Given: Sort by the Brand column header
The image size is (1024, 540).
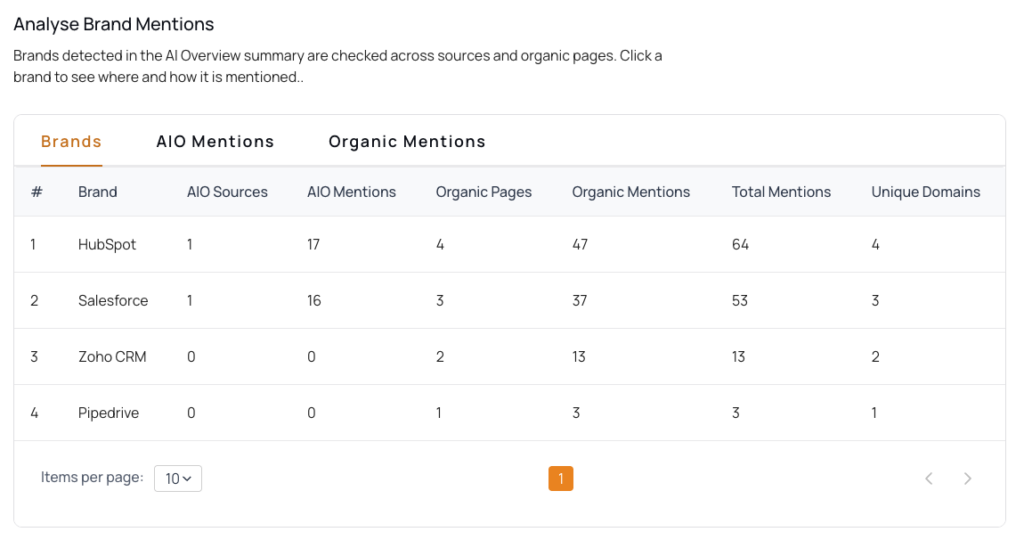Looking at the screenshot, I should [x=98, y=192].
